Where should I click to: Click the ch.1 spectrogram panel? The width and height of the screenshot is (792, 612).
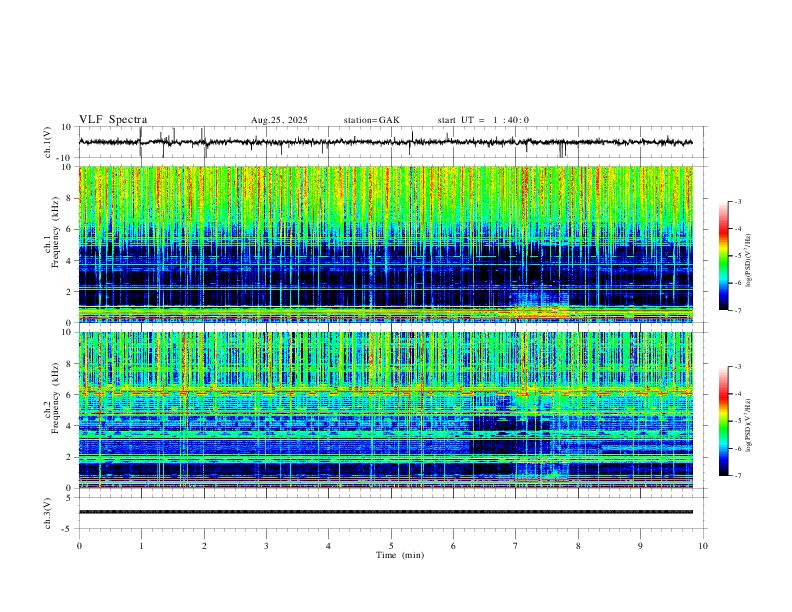(385, 244)
